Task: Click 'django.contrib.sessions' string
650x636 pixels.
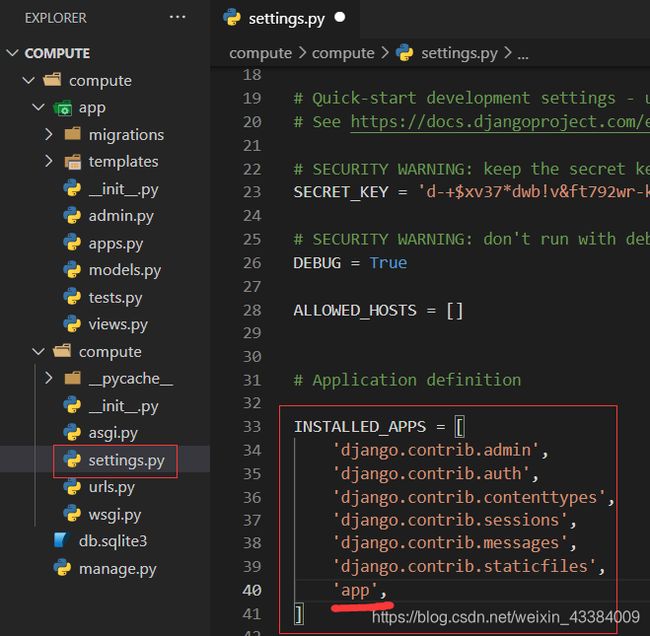Action: (x=450, y=520)
